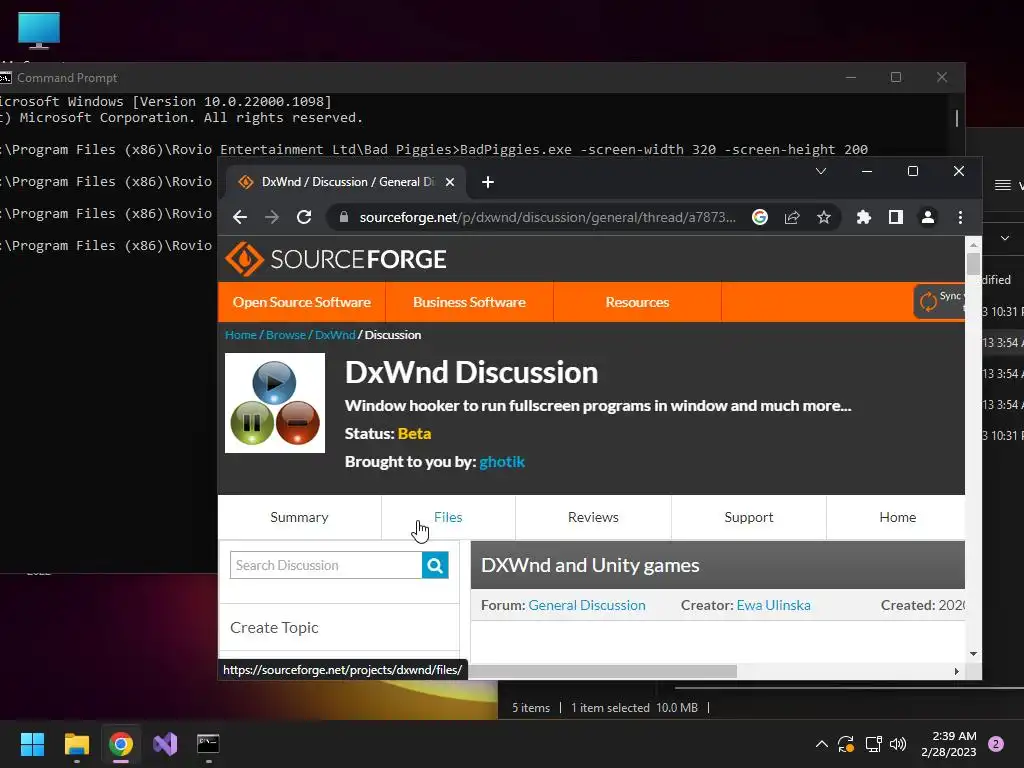Screen dimensions: 1024x768
Task: Click the blue search magnifier button
Action: pyautogui.click(x=435, y=565)
